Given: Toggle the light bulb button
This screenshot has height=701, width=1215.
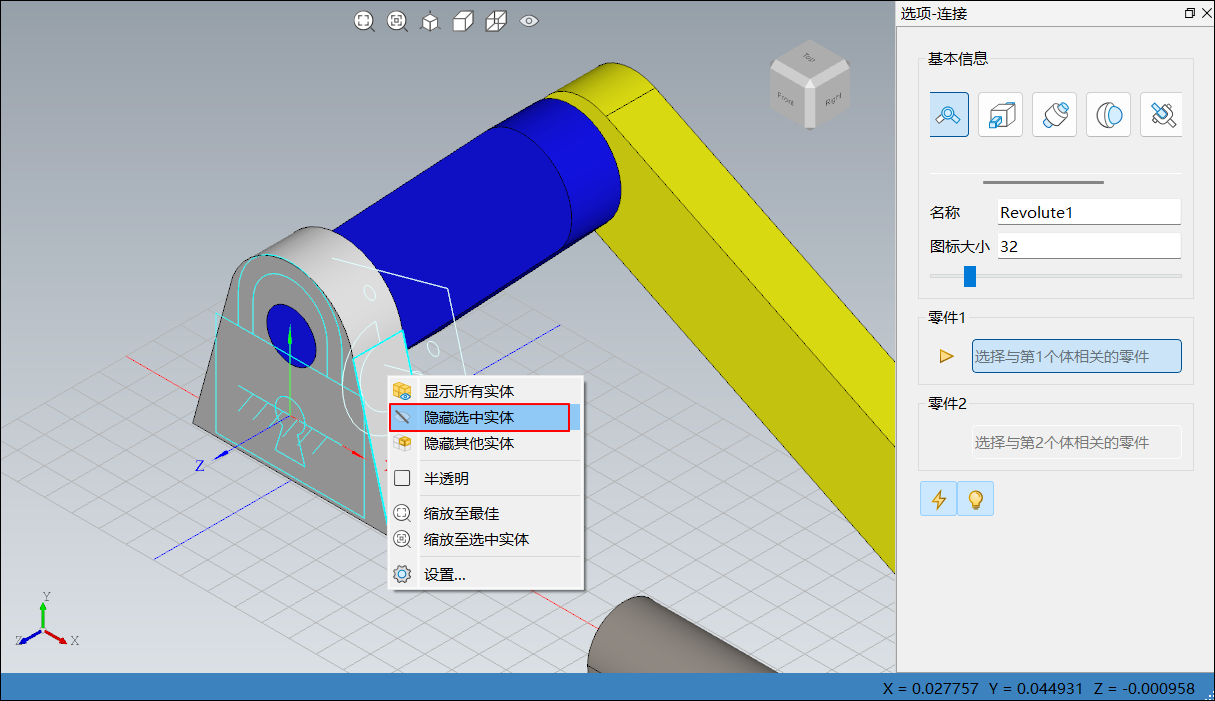Looking at the screenshot, I should (x=975, y=498).
